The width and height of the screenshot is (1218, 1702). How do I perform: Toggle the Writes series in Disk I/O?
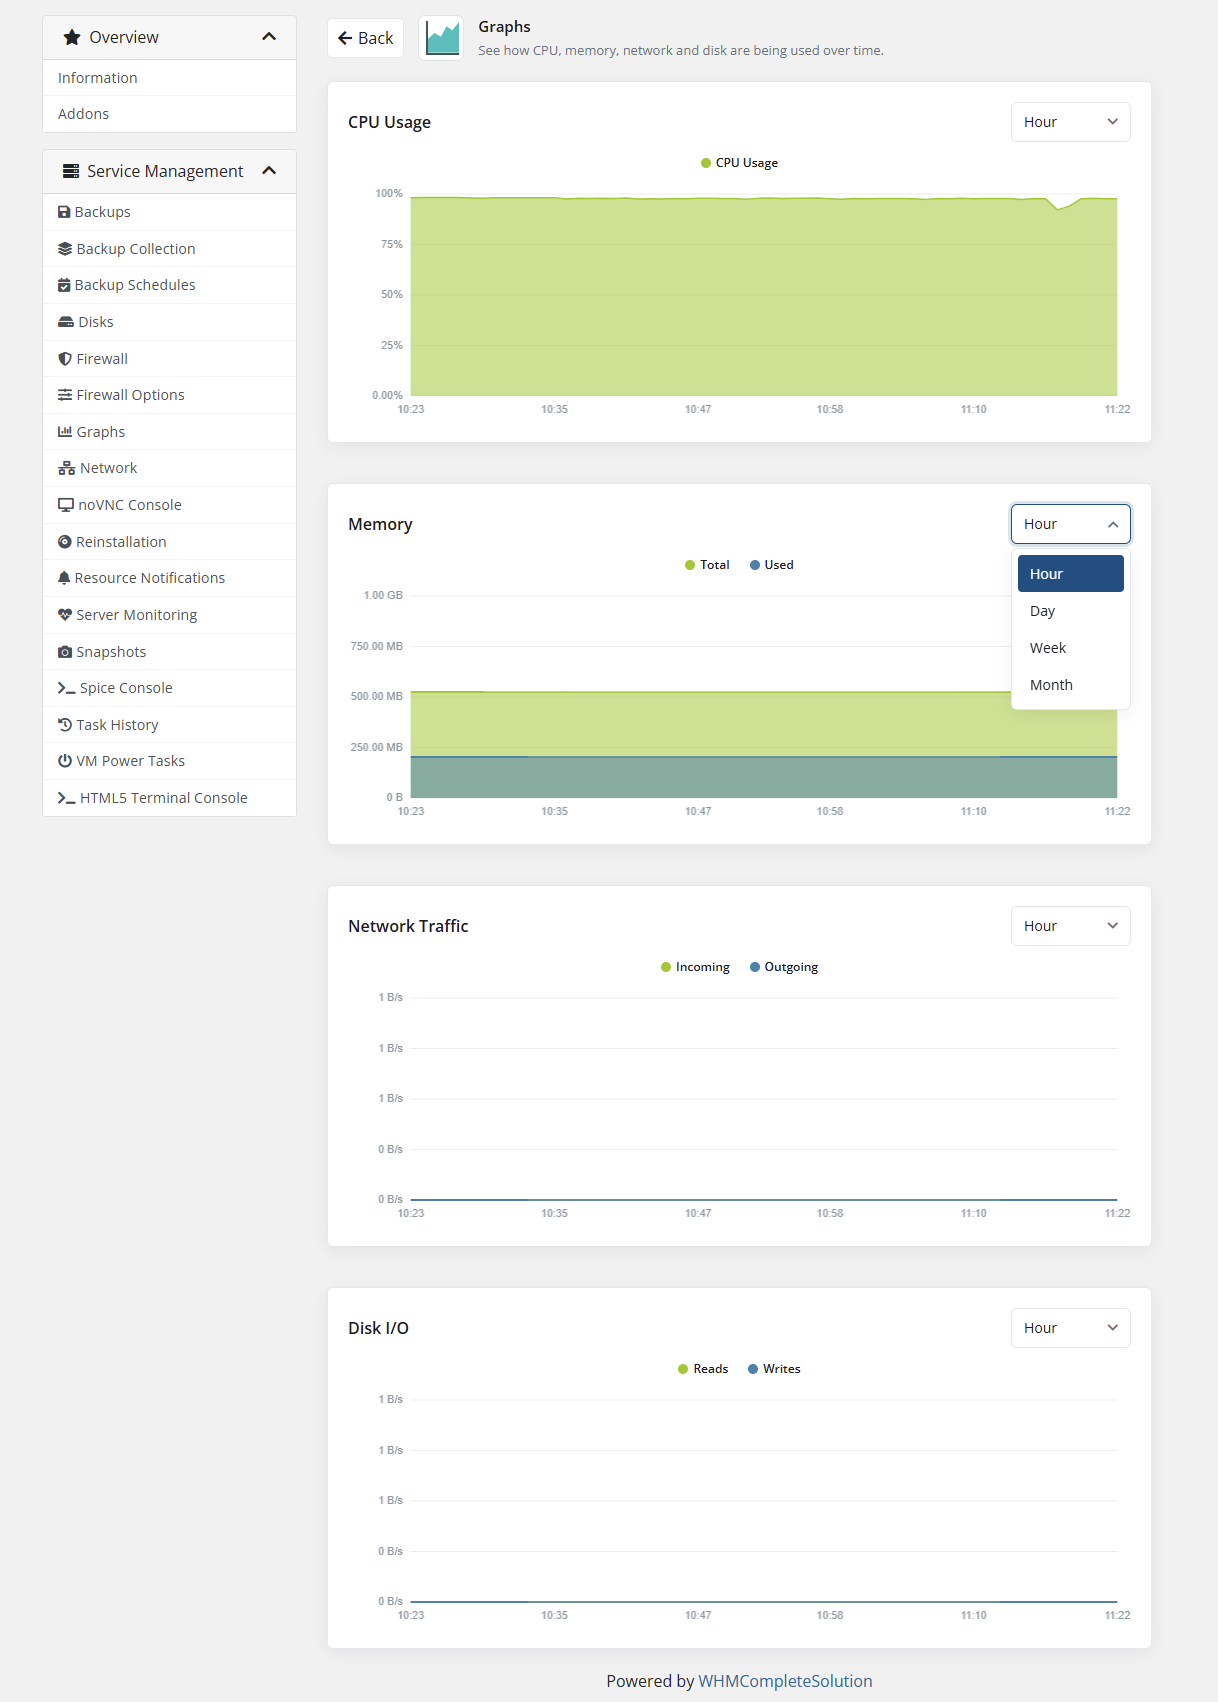[x=774, y=1369]
